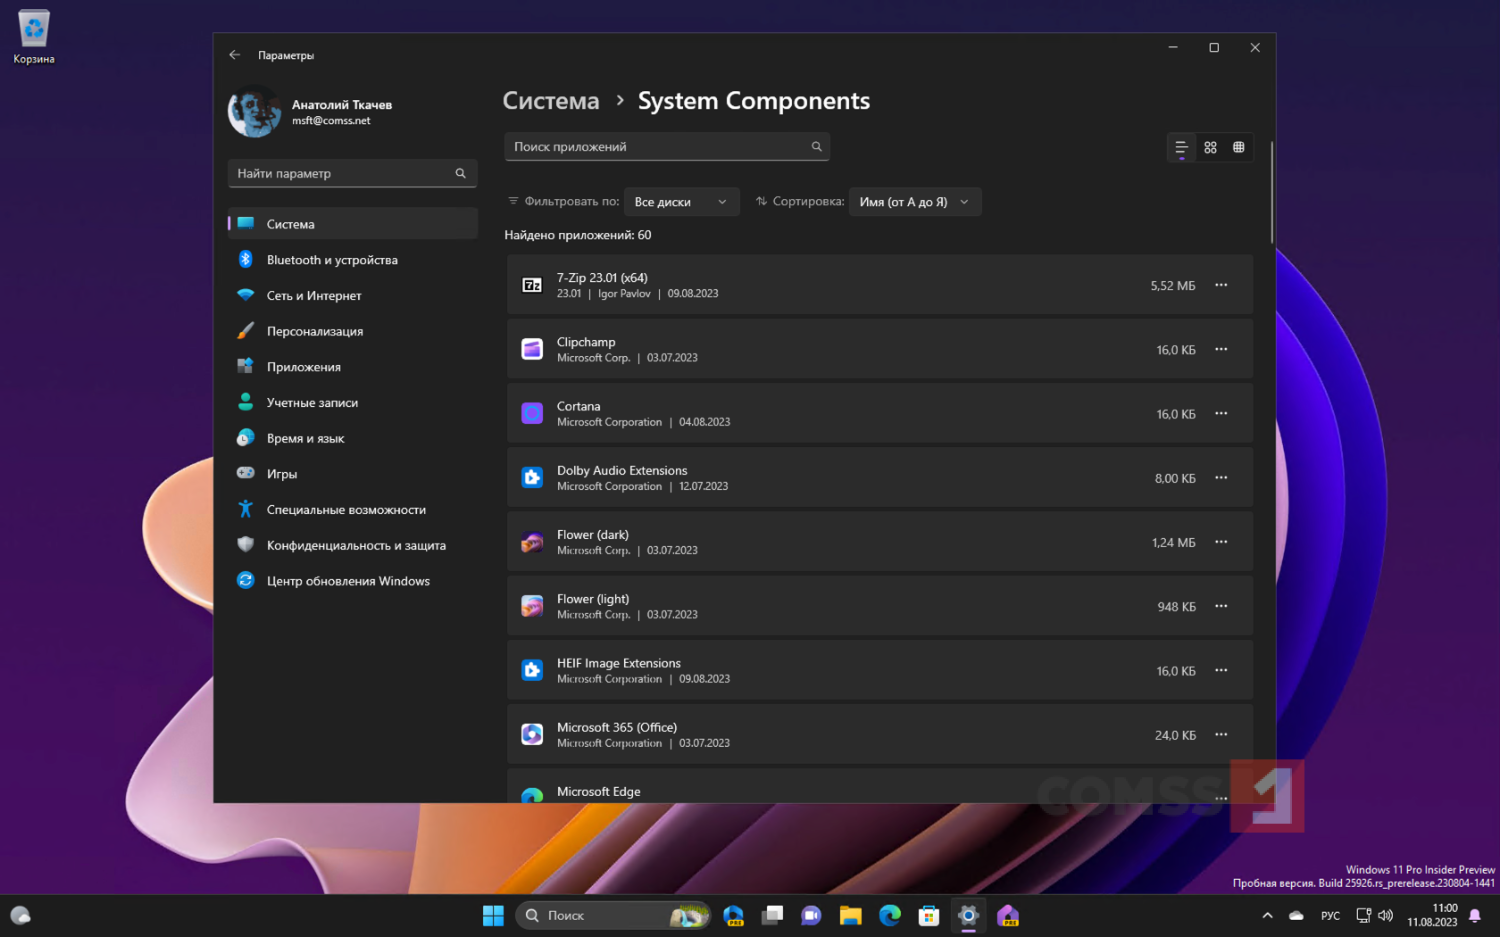Click search magnifier in app search box

pyautogui.click(x=816, y=147)
